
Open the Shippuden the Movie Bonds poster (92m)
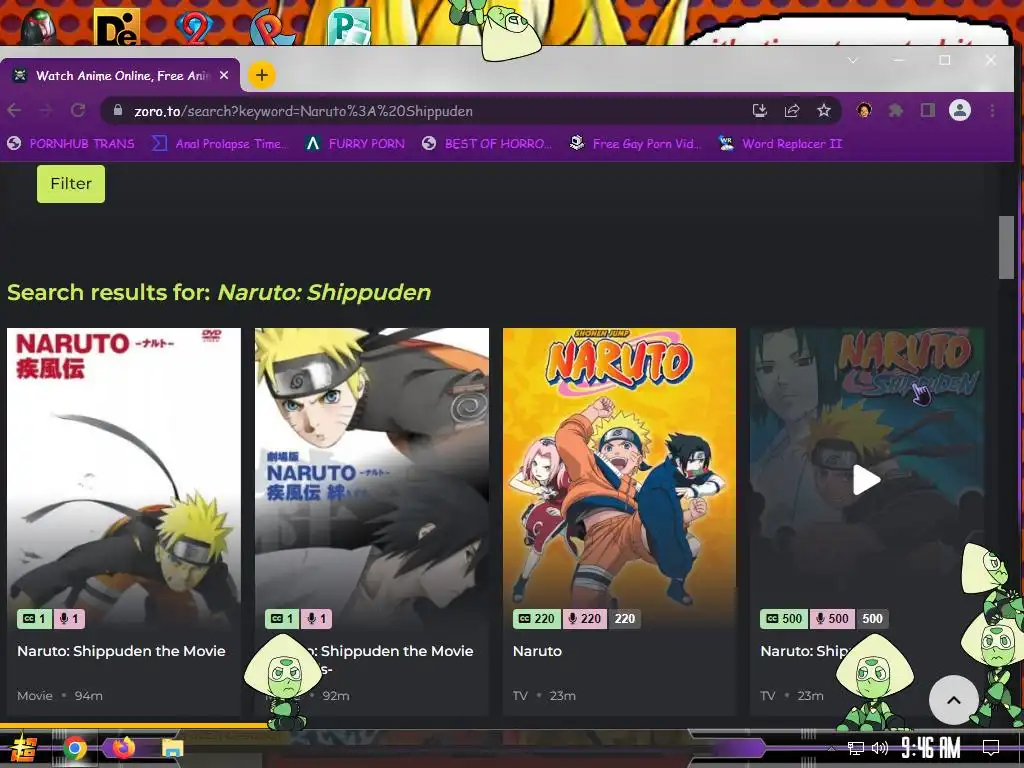pyautogui.click(x=372, y=477)
